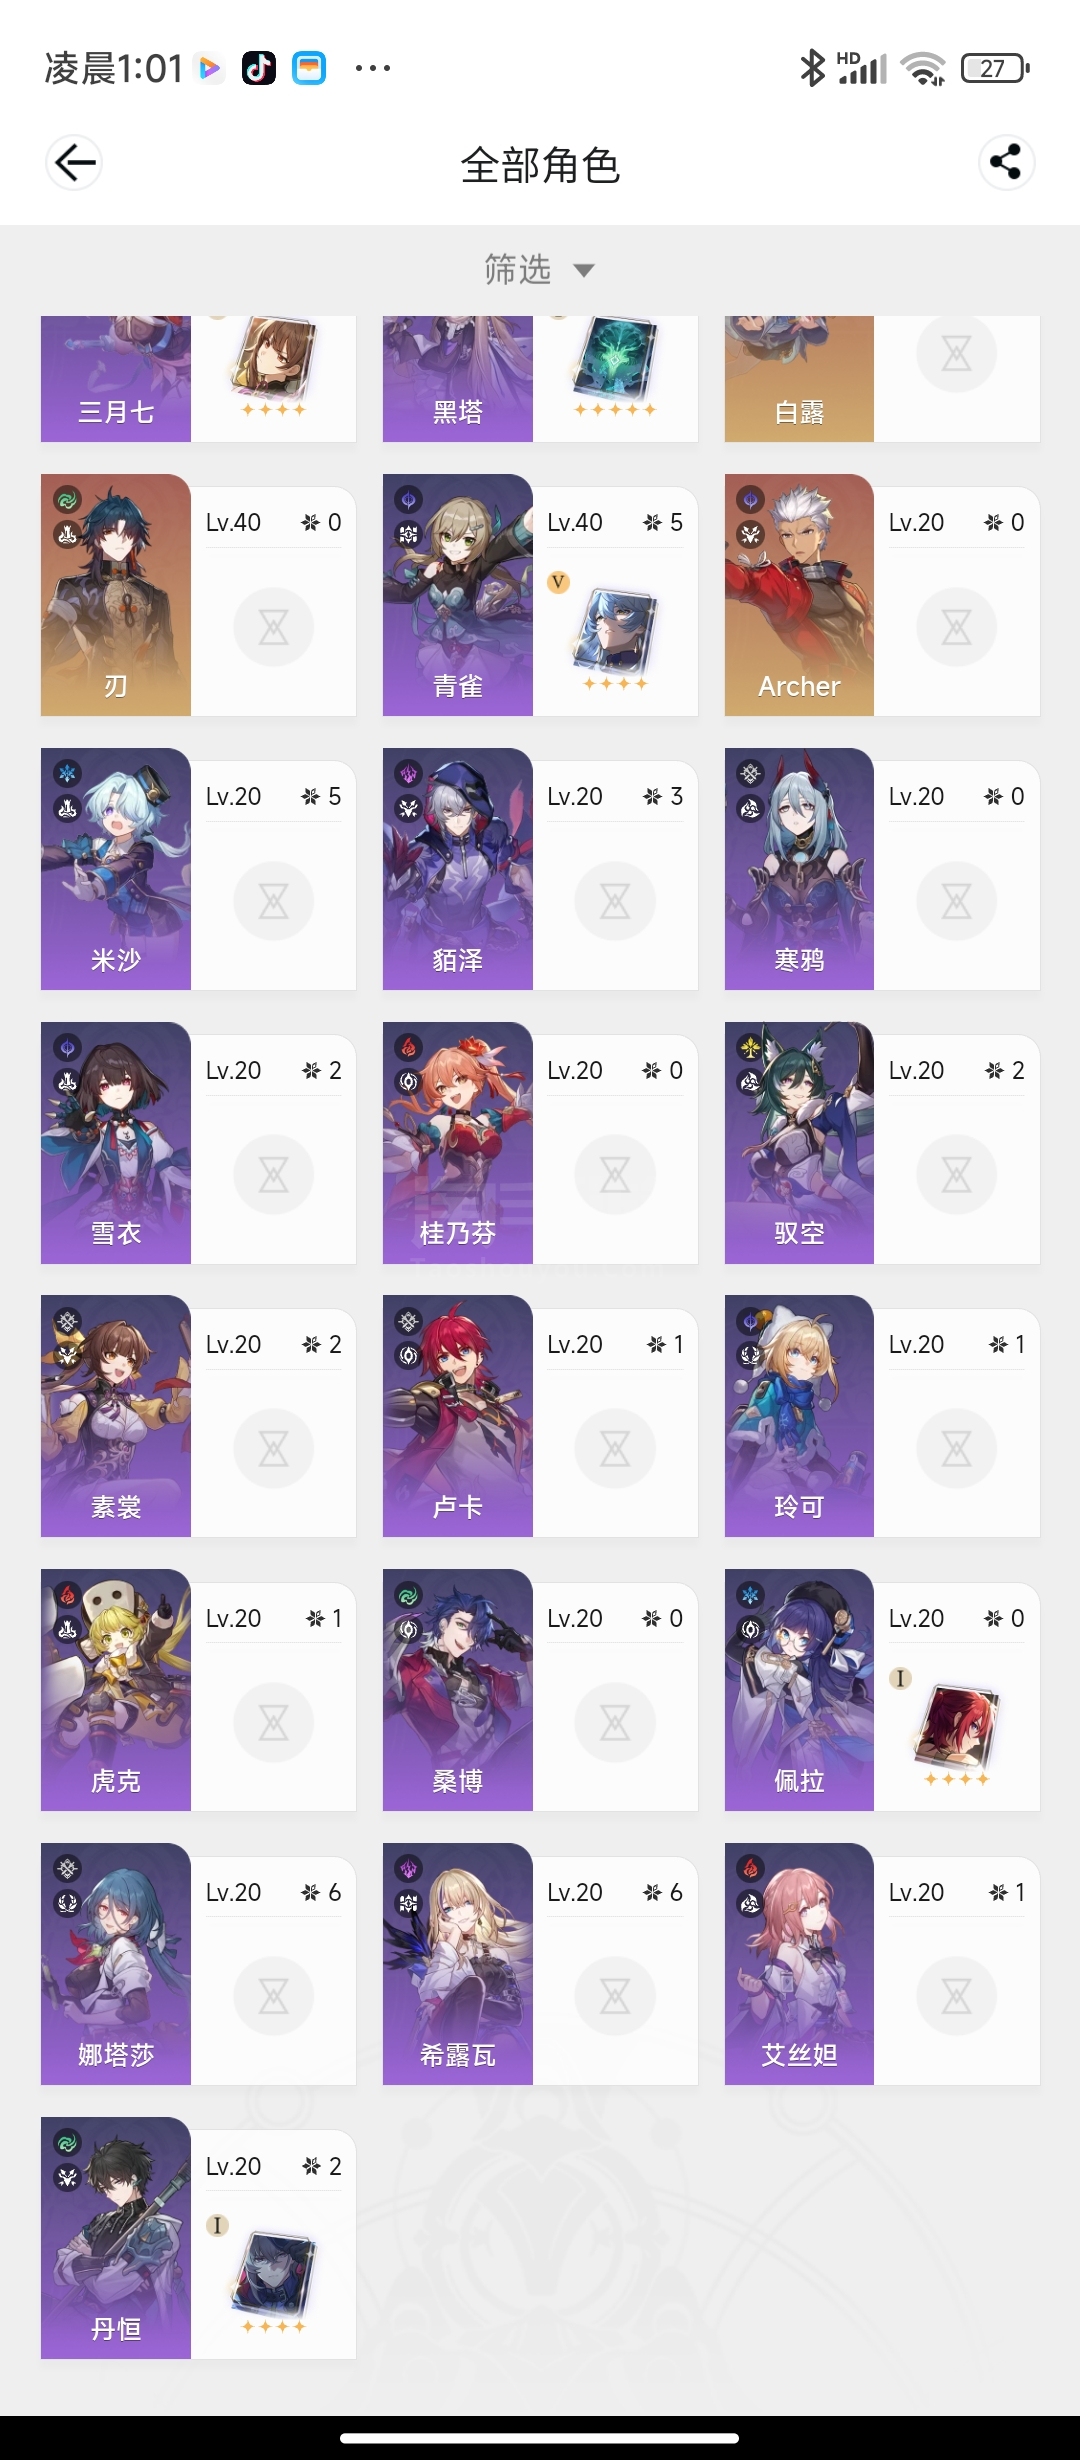Tap the TikTok notification icon in status bar
The width and height of the screenshot is (1080, 2460).
point(259,68)
